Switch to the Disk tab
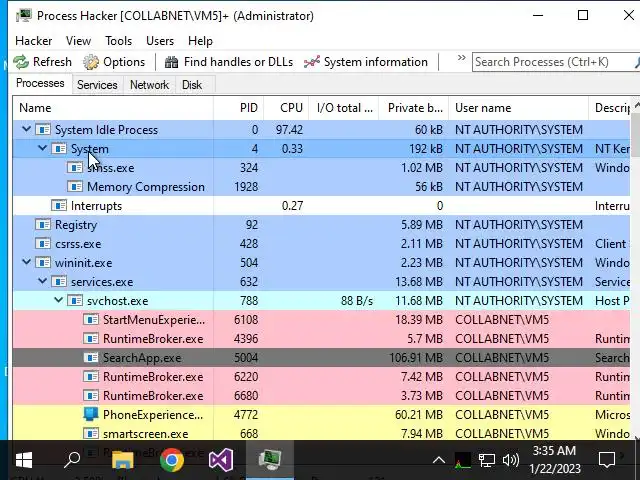 click(192, 85)
